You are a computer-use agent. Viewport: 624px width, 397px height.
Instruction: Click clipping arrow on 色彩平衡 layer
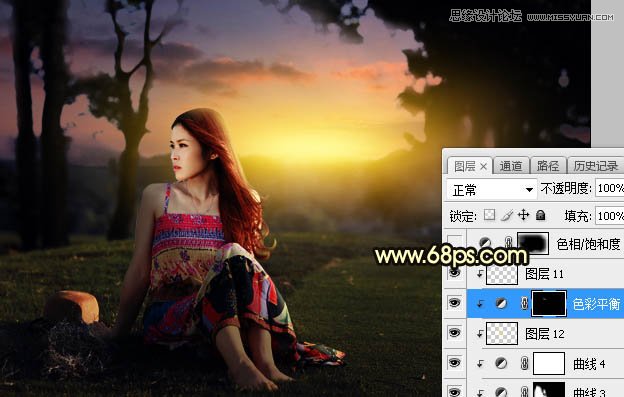tap(480, 304)
